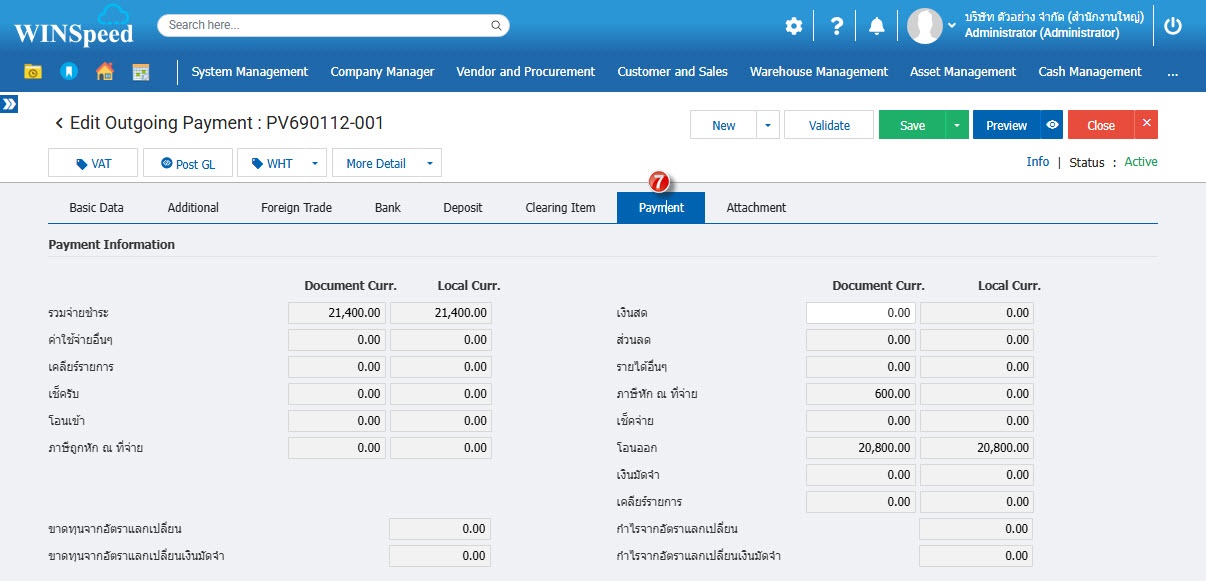Open the bookmark icon in toolbar
Image resolution: width=1206 pixels, height=581 pixels.
pyautogui.click(x=69, y=72)
